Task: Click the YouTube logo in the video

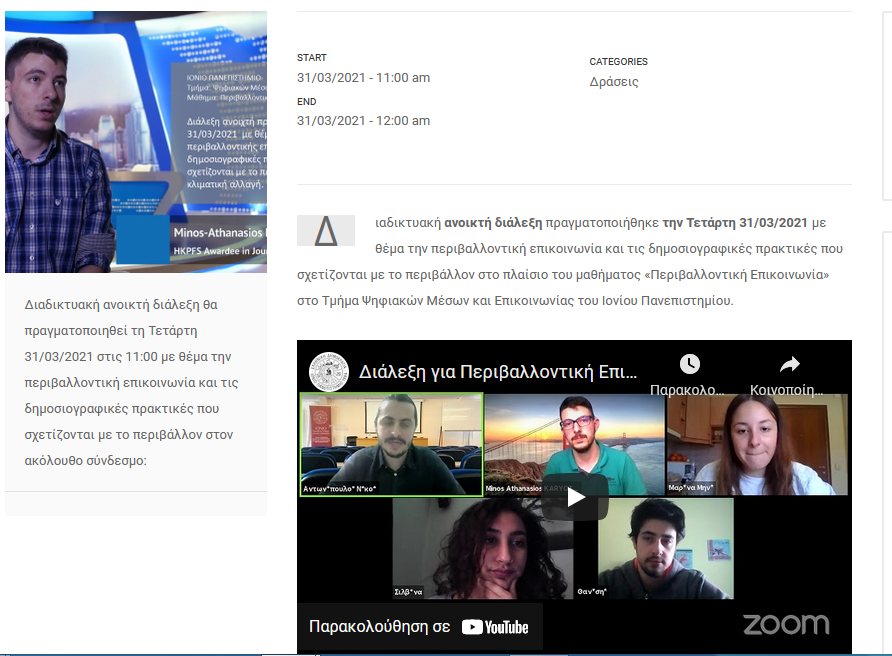Action: point(495,627)
